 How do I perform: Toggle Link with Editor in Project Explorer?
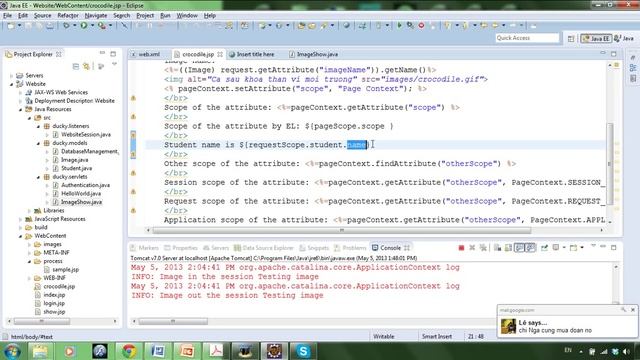tap(87, 66)
